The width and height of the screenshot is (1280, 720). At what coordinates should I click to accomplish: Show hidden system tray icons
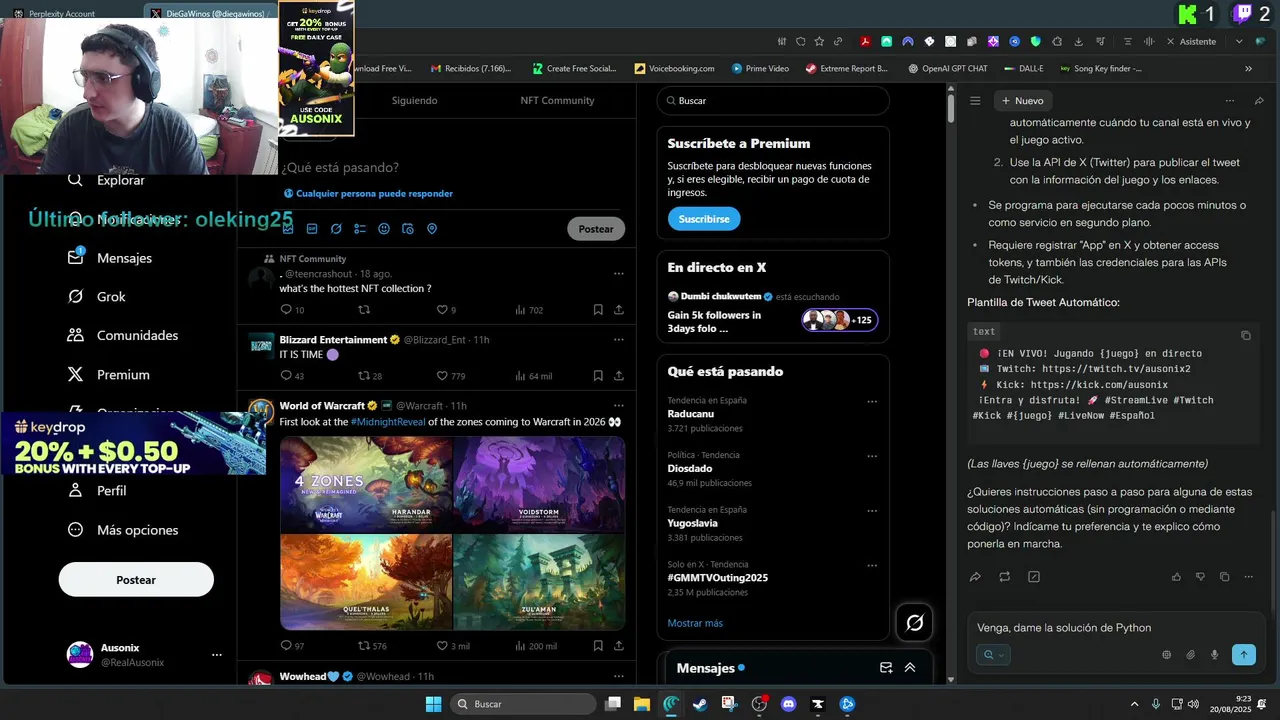pyautogui.click(x=1137, y=704)
